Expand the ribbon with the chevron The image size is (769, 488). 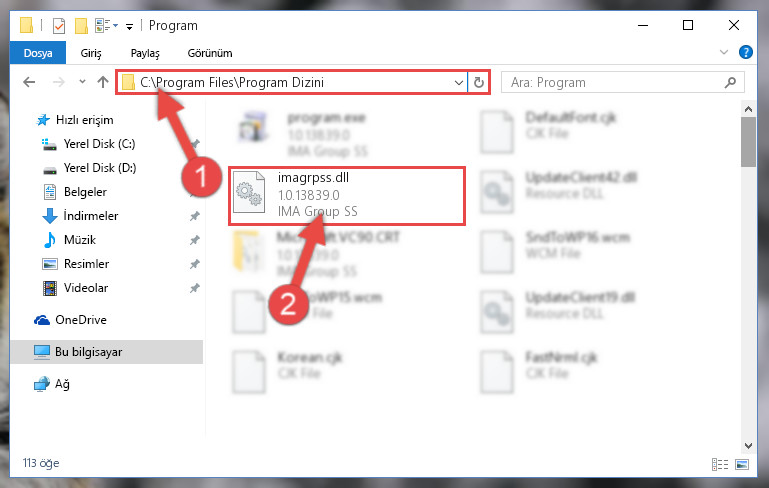723,52
